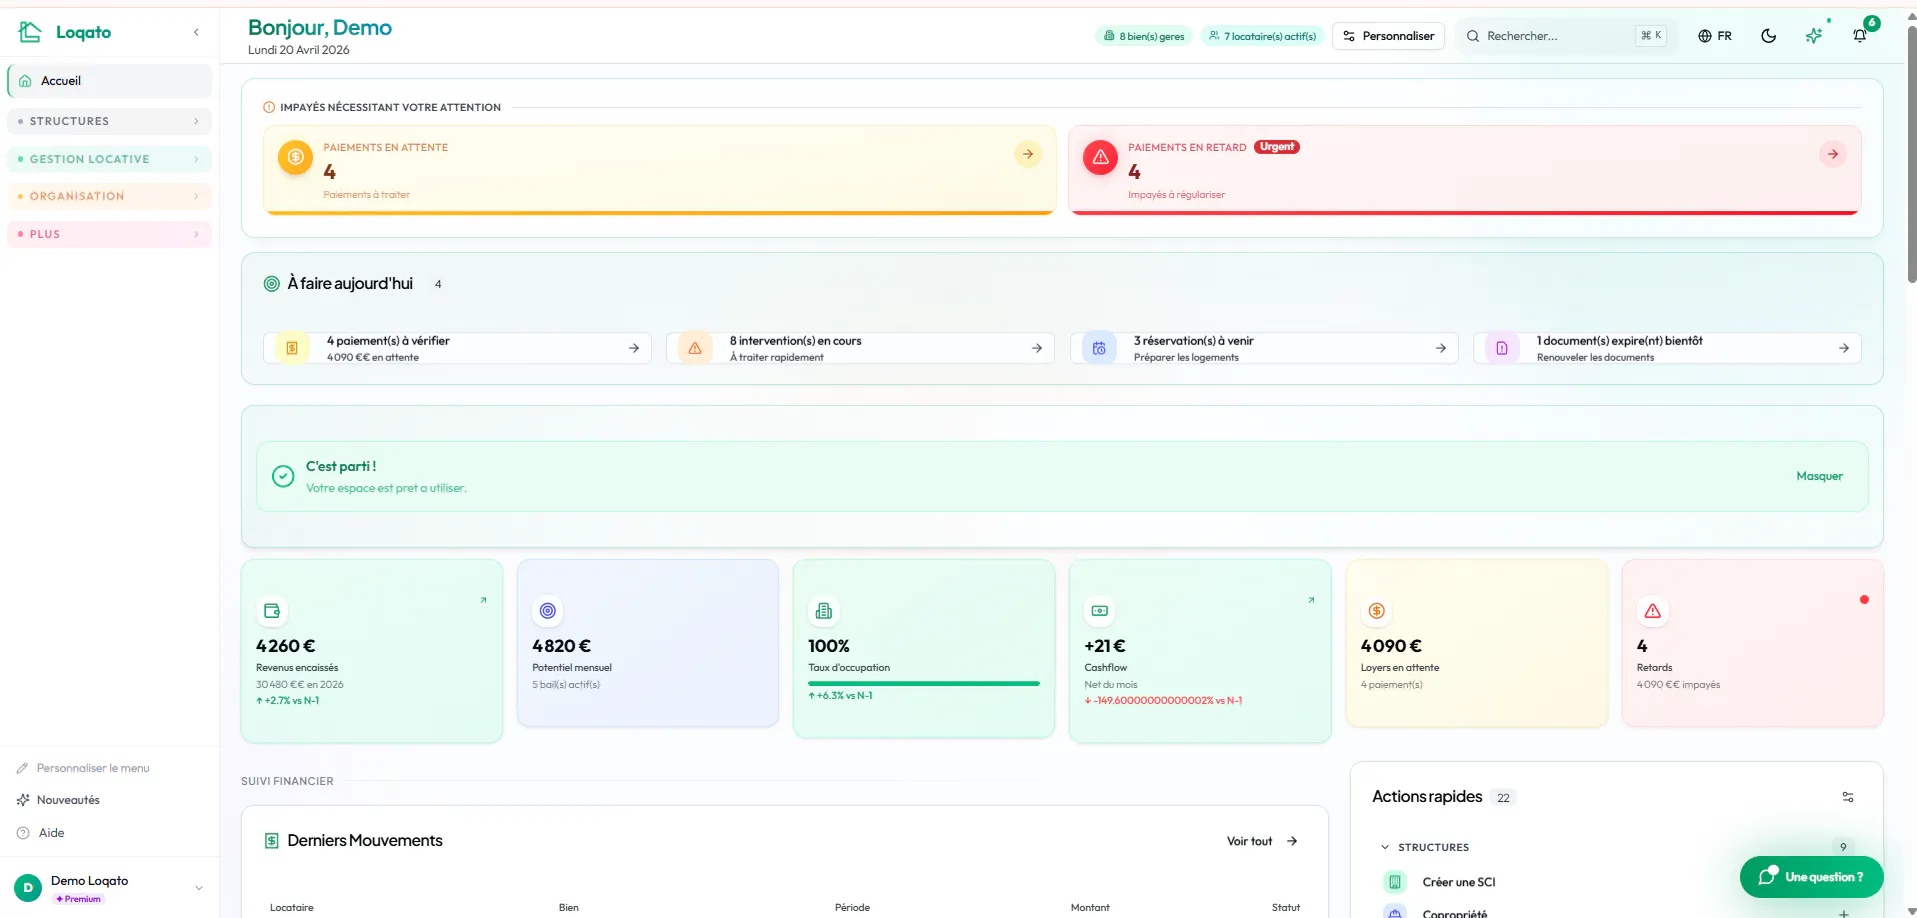
Task: Open the 8 intervention(s) en cours task
Action: click(860, 348)
